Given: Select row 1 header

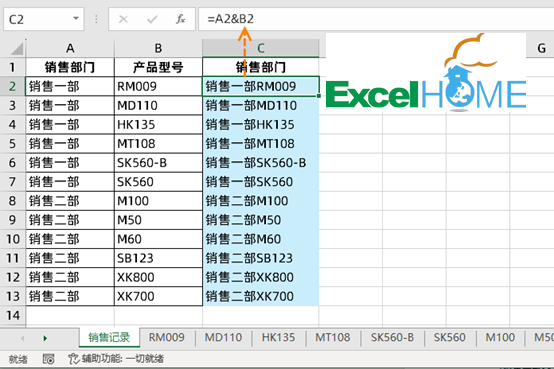Looking at the screenshot, I should [x=13, y=67].
